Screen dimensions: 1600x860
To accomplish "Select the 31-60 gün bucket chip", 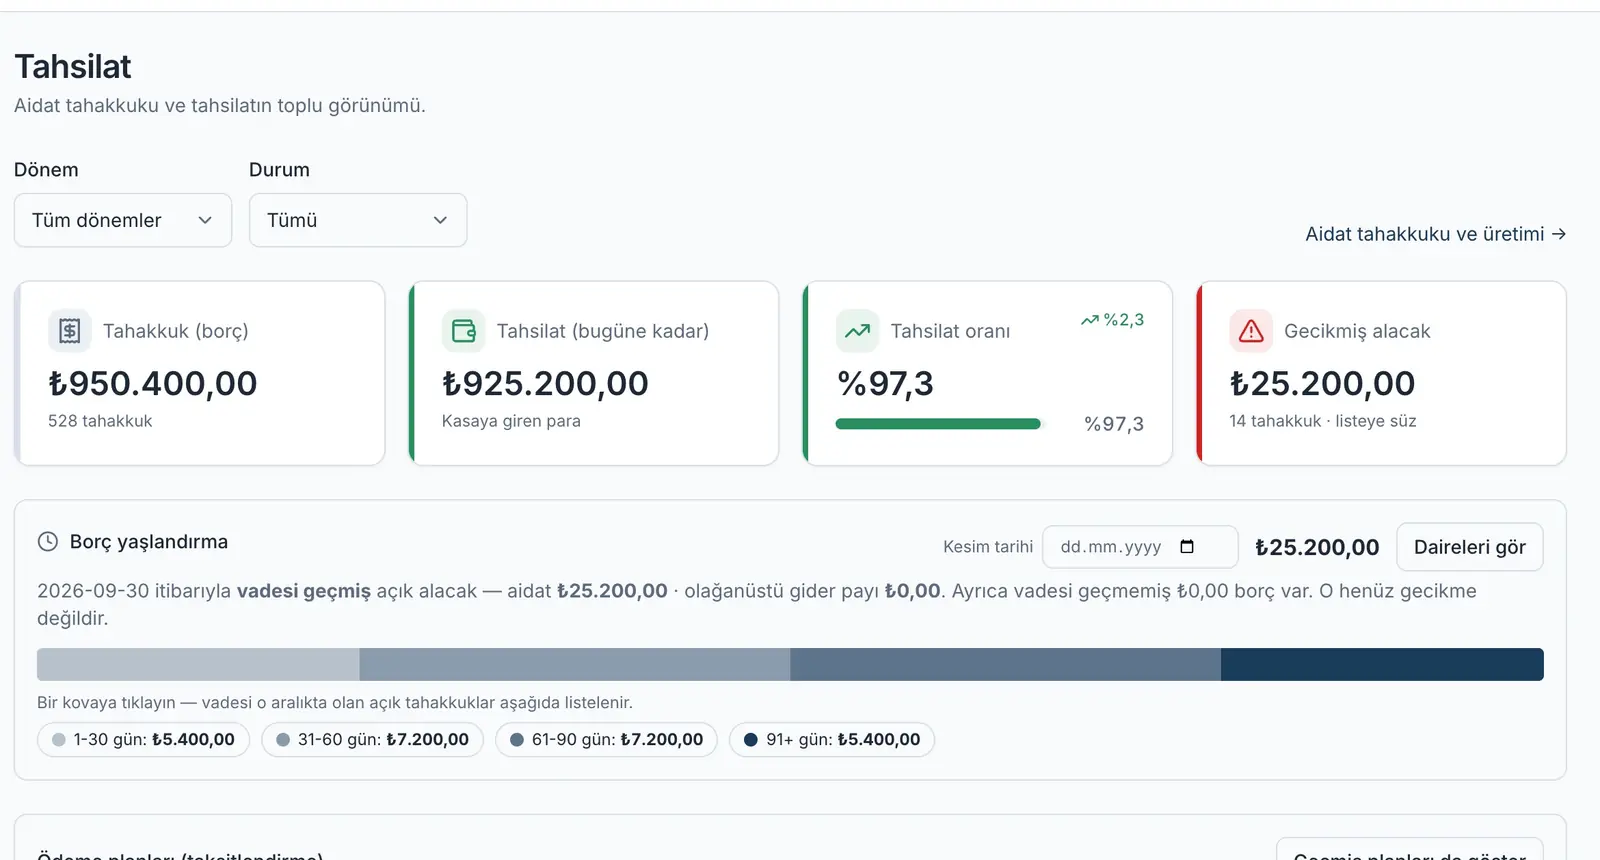I will click(372, 740).
